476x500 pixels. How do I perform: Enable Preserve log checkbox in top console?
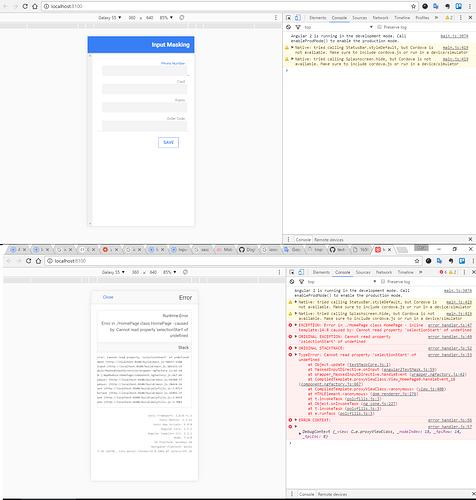coord(379,27)
